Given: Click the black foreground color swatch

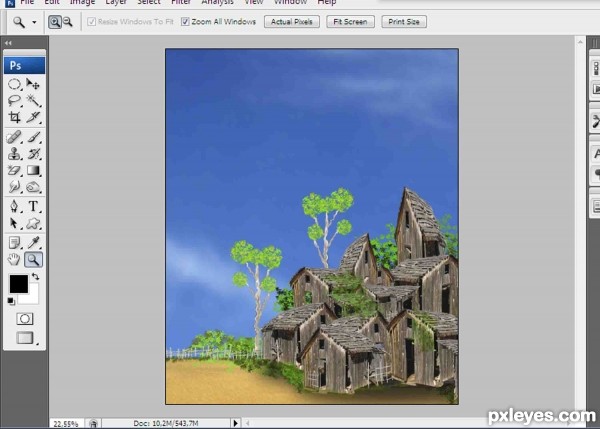Looking at the screenshot, I should [18, 283].
